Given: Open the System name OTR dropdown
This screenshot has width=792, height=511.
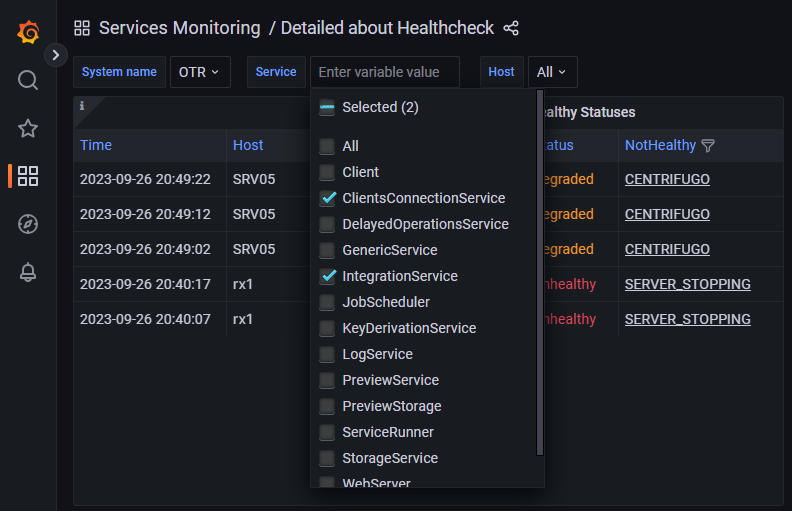Looking at the screenshot, I should 199,72.
